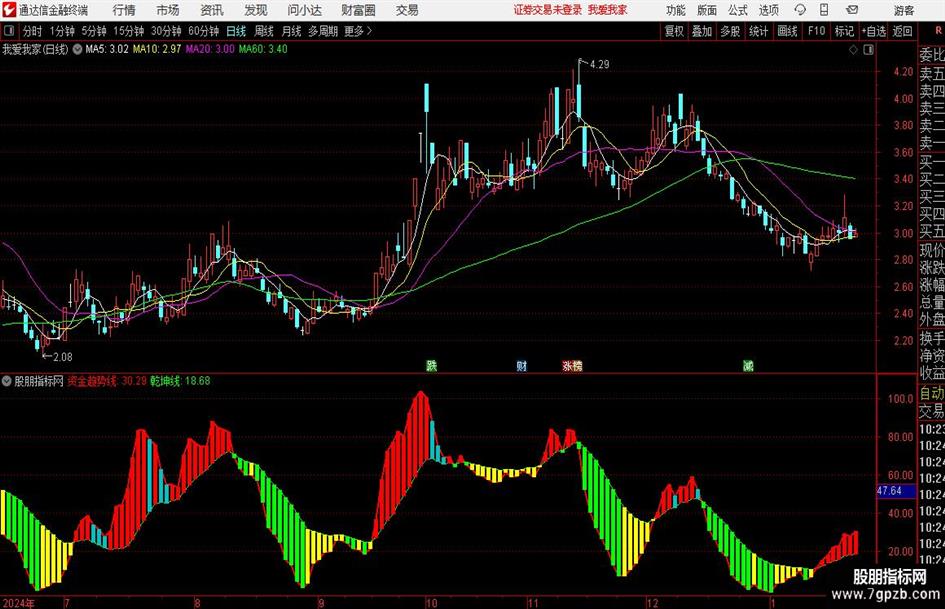Open the 公式 menu
The height and width of the screenshot is (609, 945).
coord(738,10)
